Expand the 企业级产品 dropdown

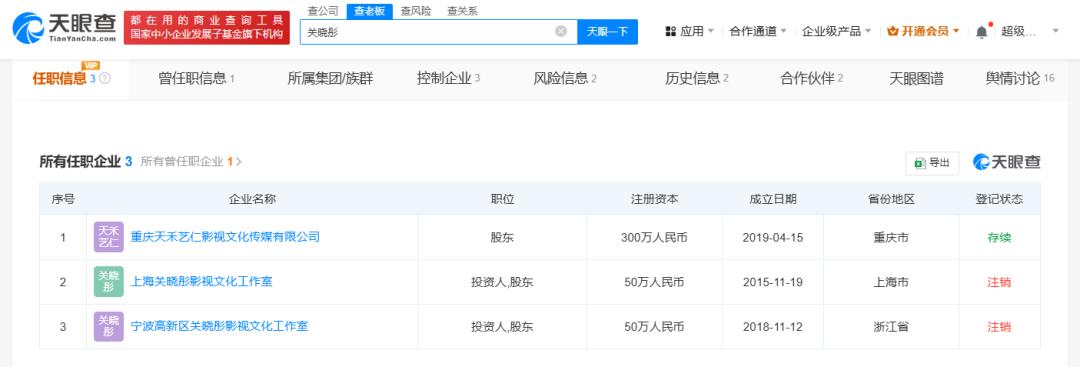[837, 31]
